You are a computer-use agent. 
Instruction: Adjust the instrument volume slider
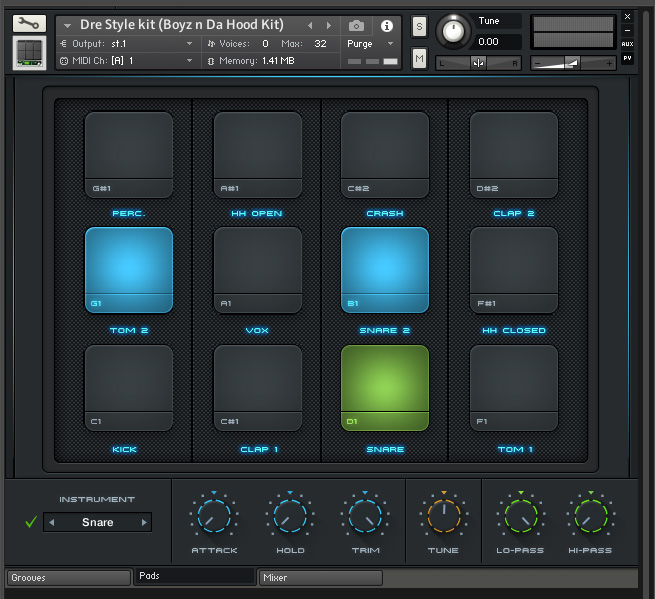coord(573,63)
